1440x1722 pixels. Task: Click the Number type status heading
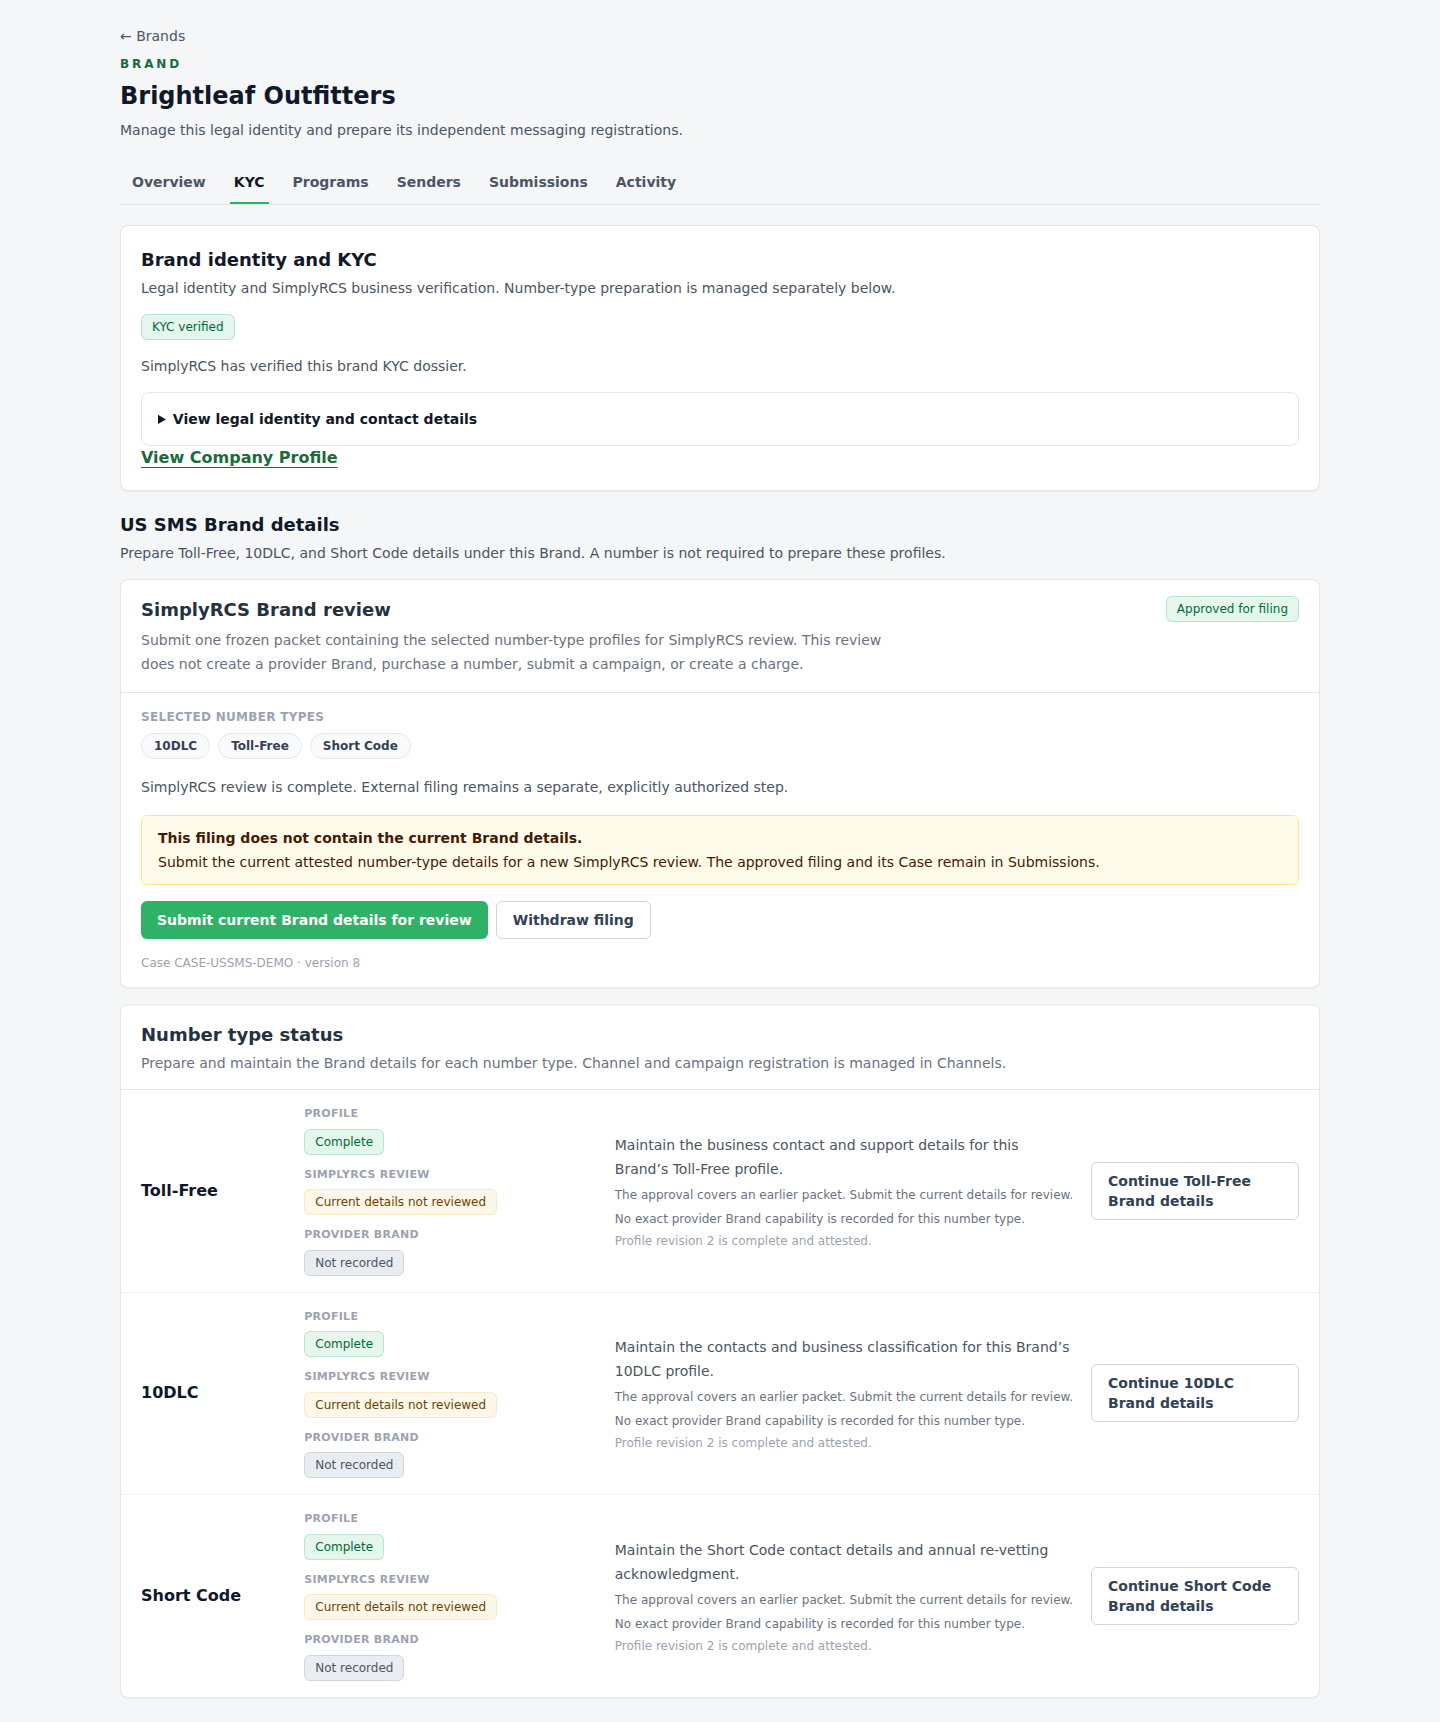[242, 1035]
